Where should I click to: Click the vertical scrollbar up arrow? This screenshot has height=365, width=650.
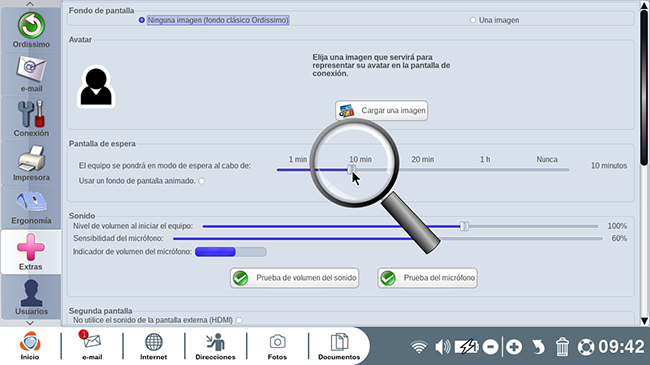coord(644,5)
